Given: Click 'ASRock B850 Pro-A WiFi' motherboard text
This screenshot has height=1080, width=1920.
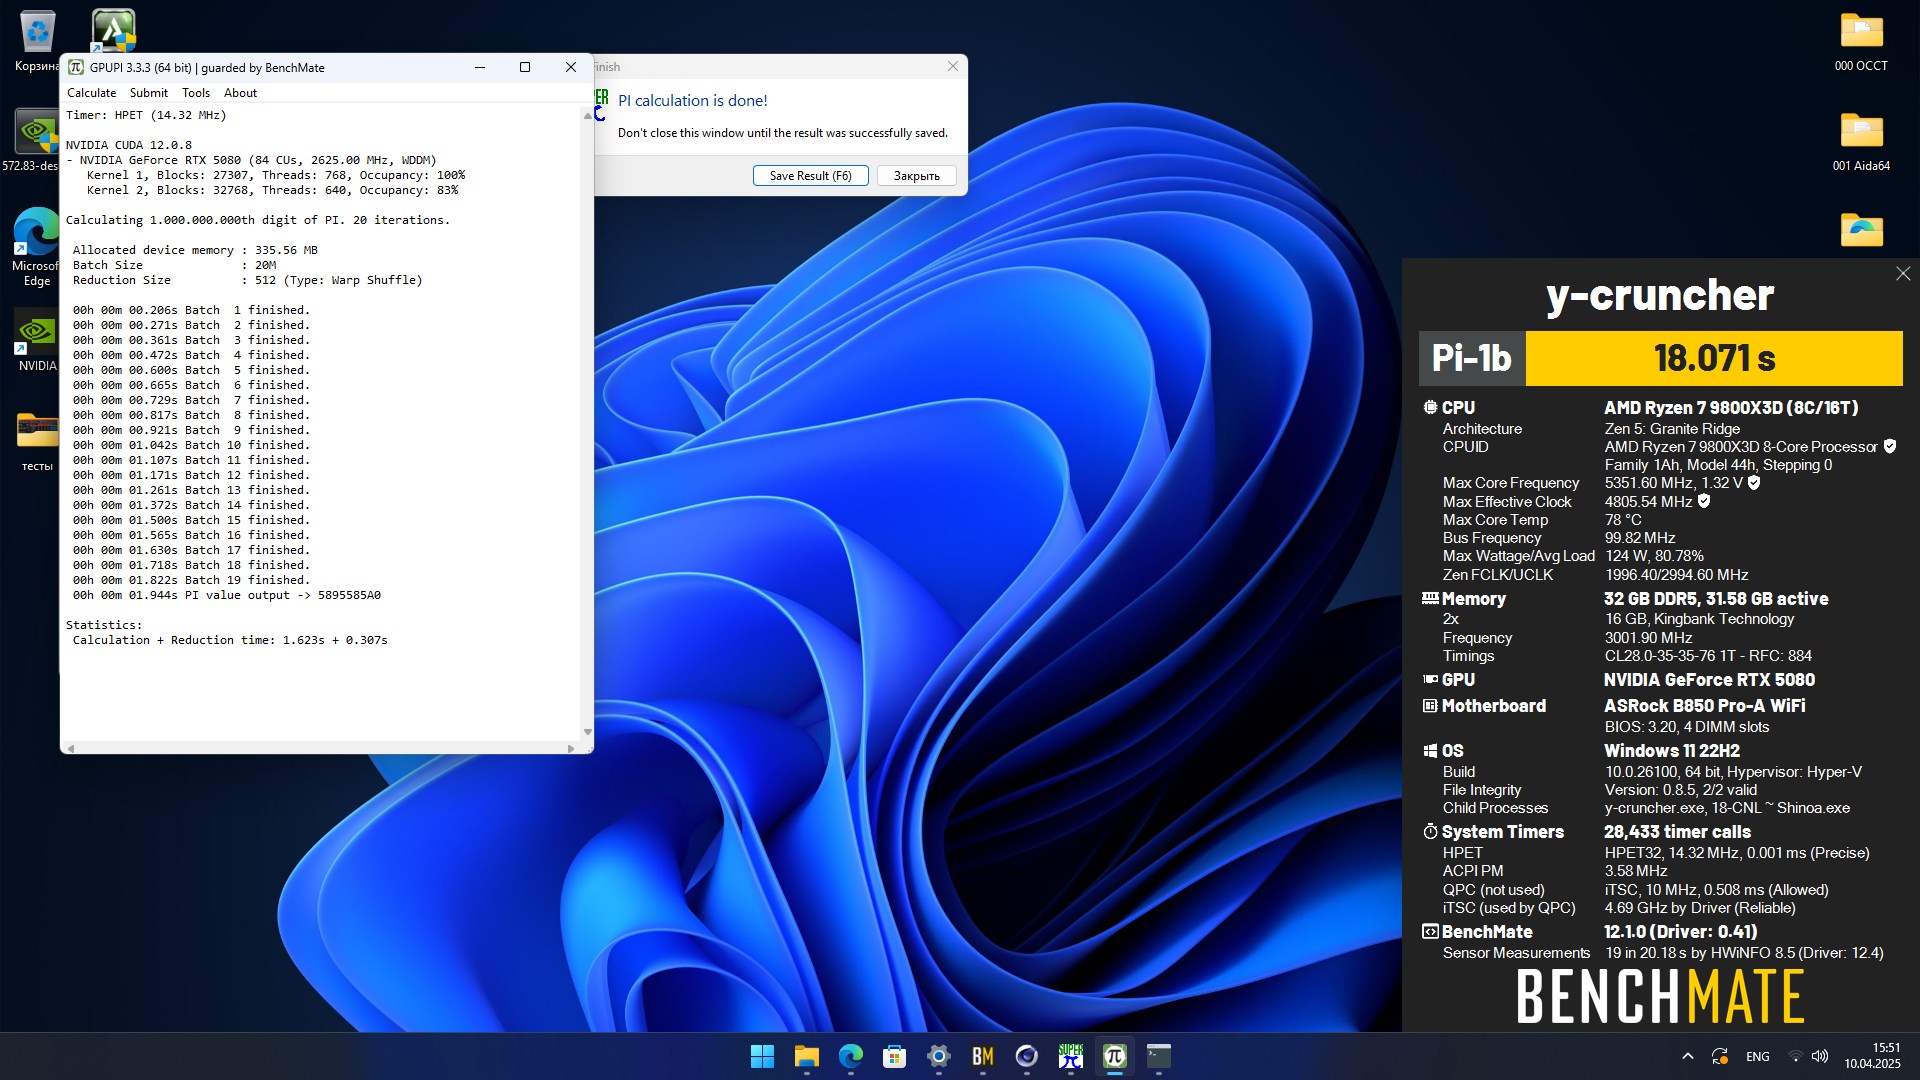Looking at the screenshot, I should tap(1704, 706).
